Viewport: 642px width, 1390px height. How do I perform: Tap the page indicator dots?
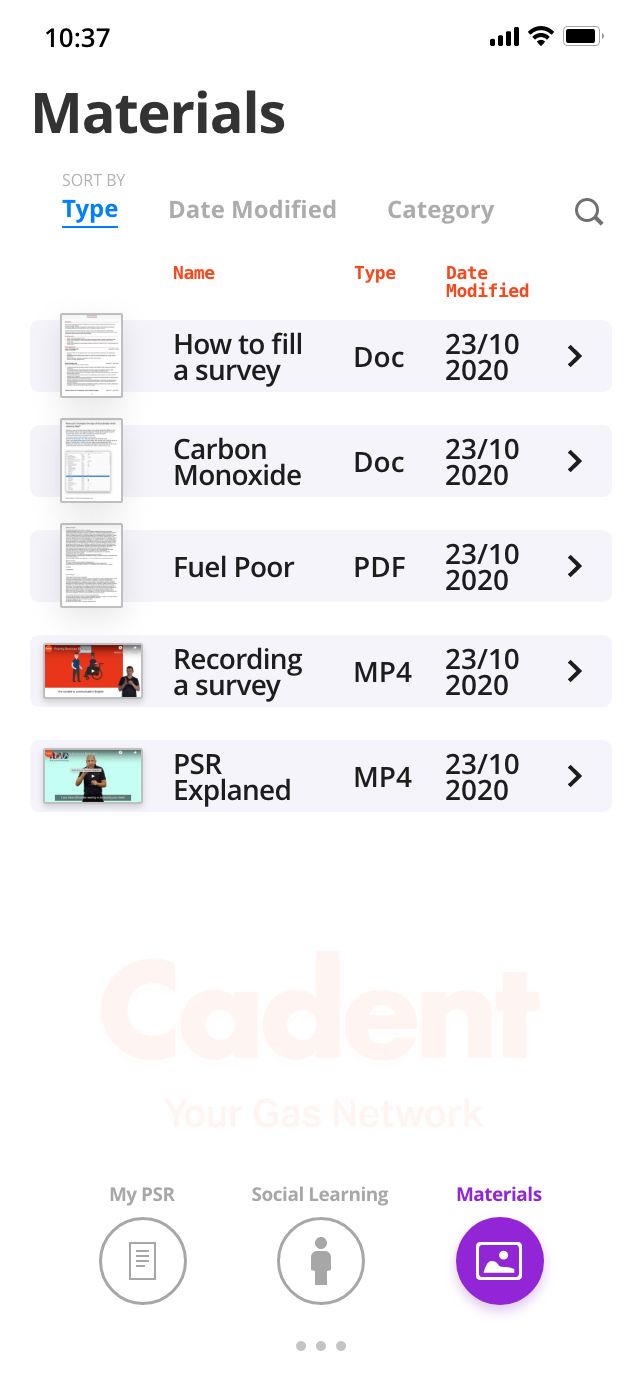tap(320, 1346)
